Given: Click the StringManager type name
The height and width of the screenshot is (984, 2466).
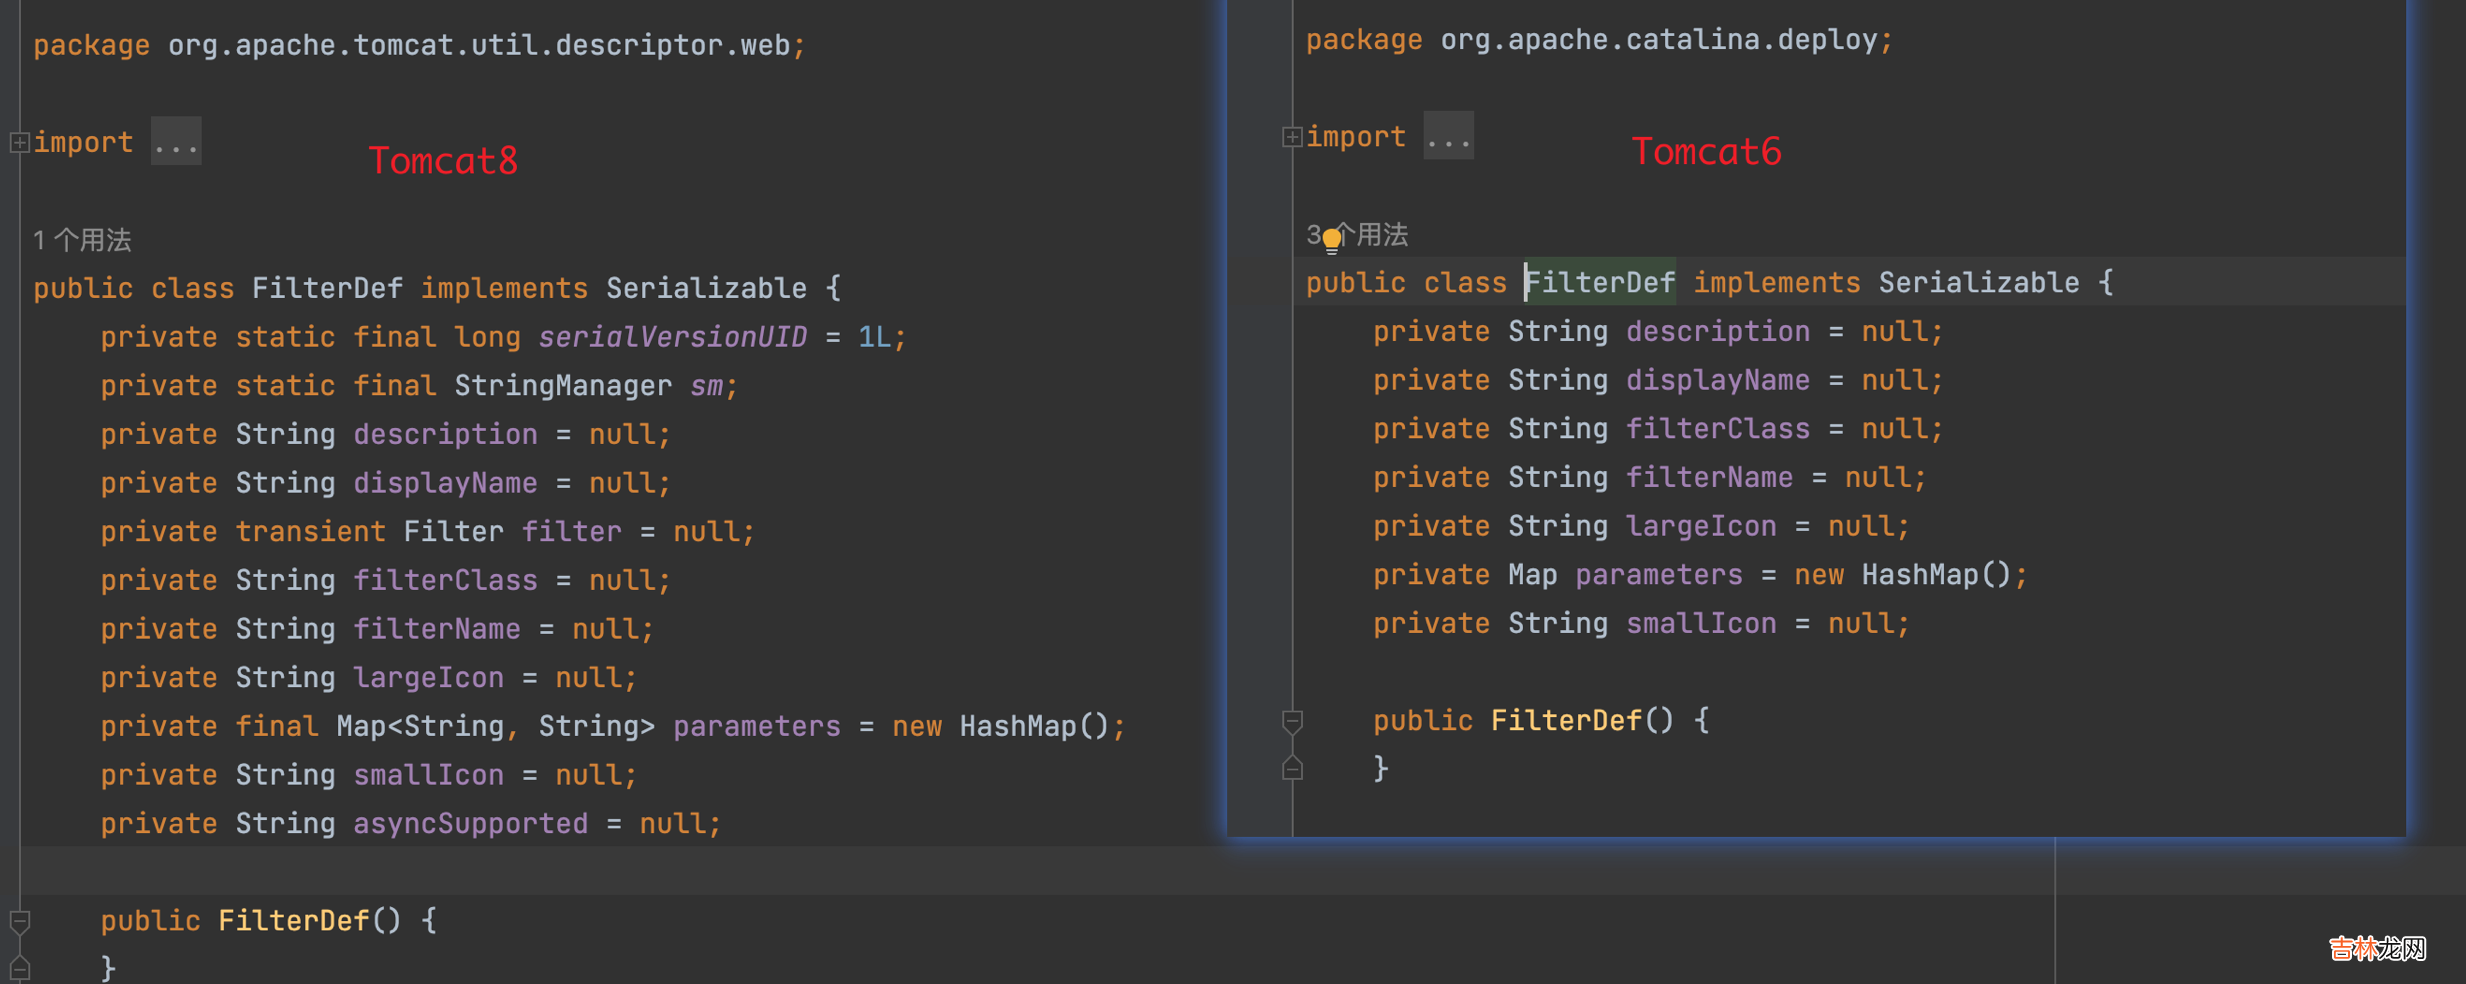Looking at the screenshot, I should (x=563, y=386).
